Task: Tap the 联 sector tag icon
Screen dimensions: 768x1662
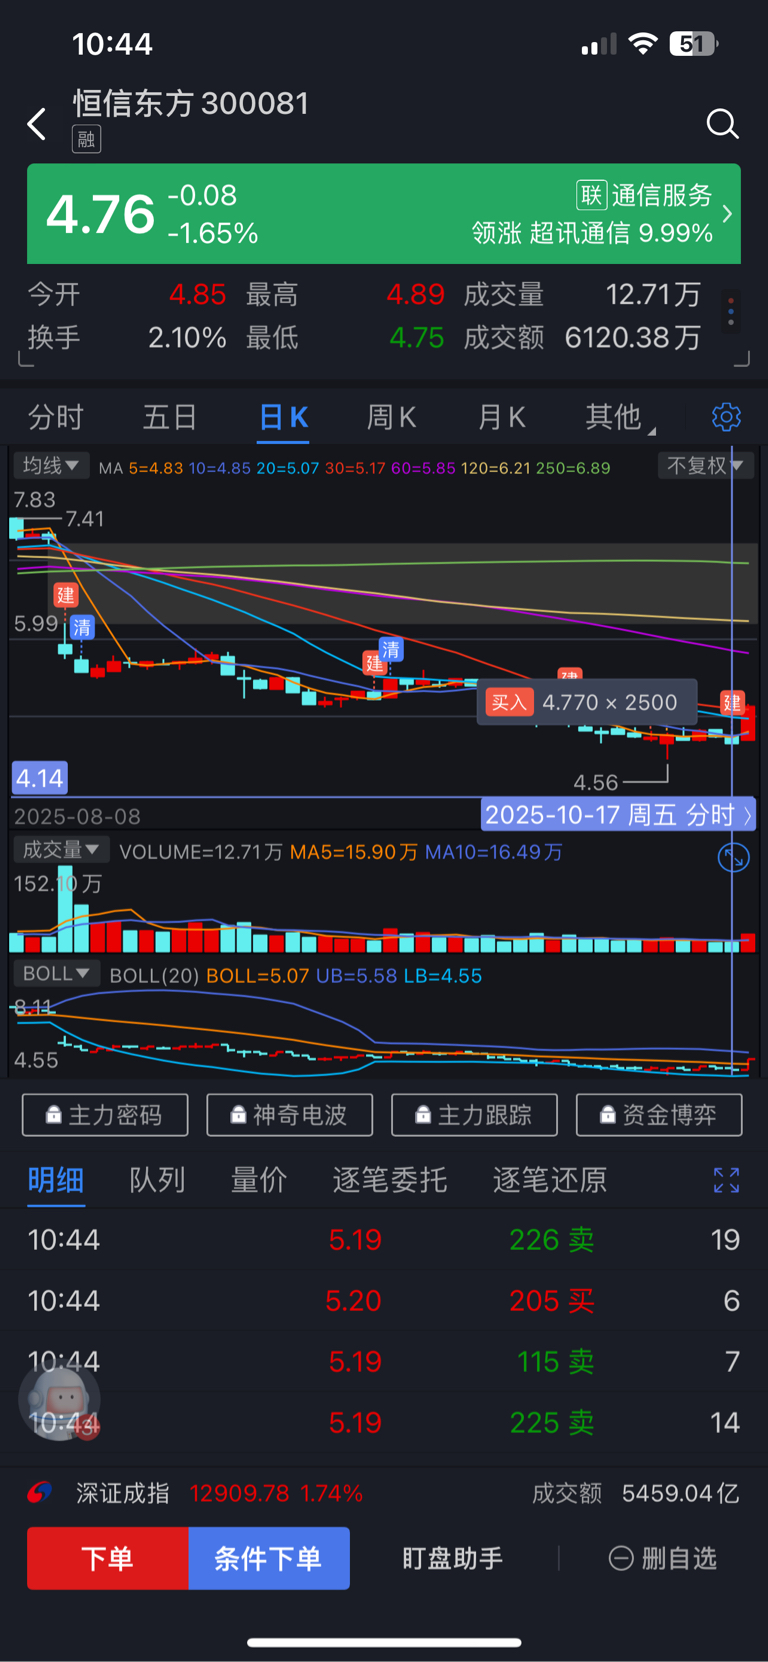Action: 591,195
